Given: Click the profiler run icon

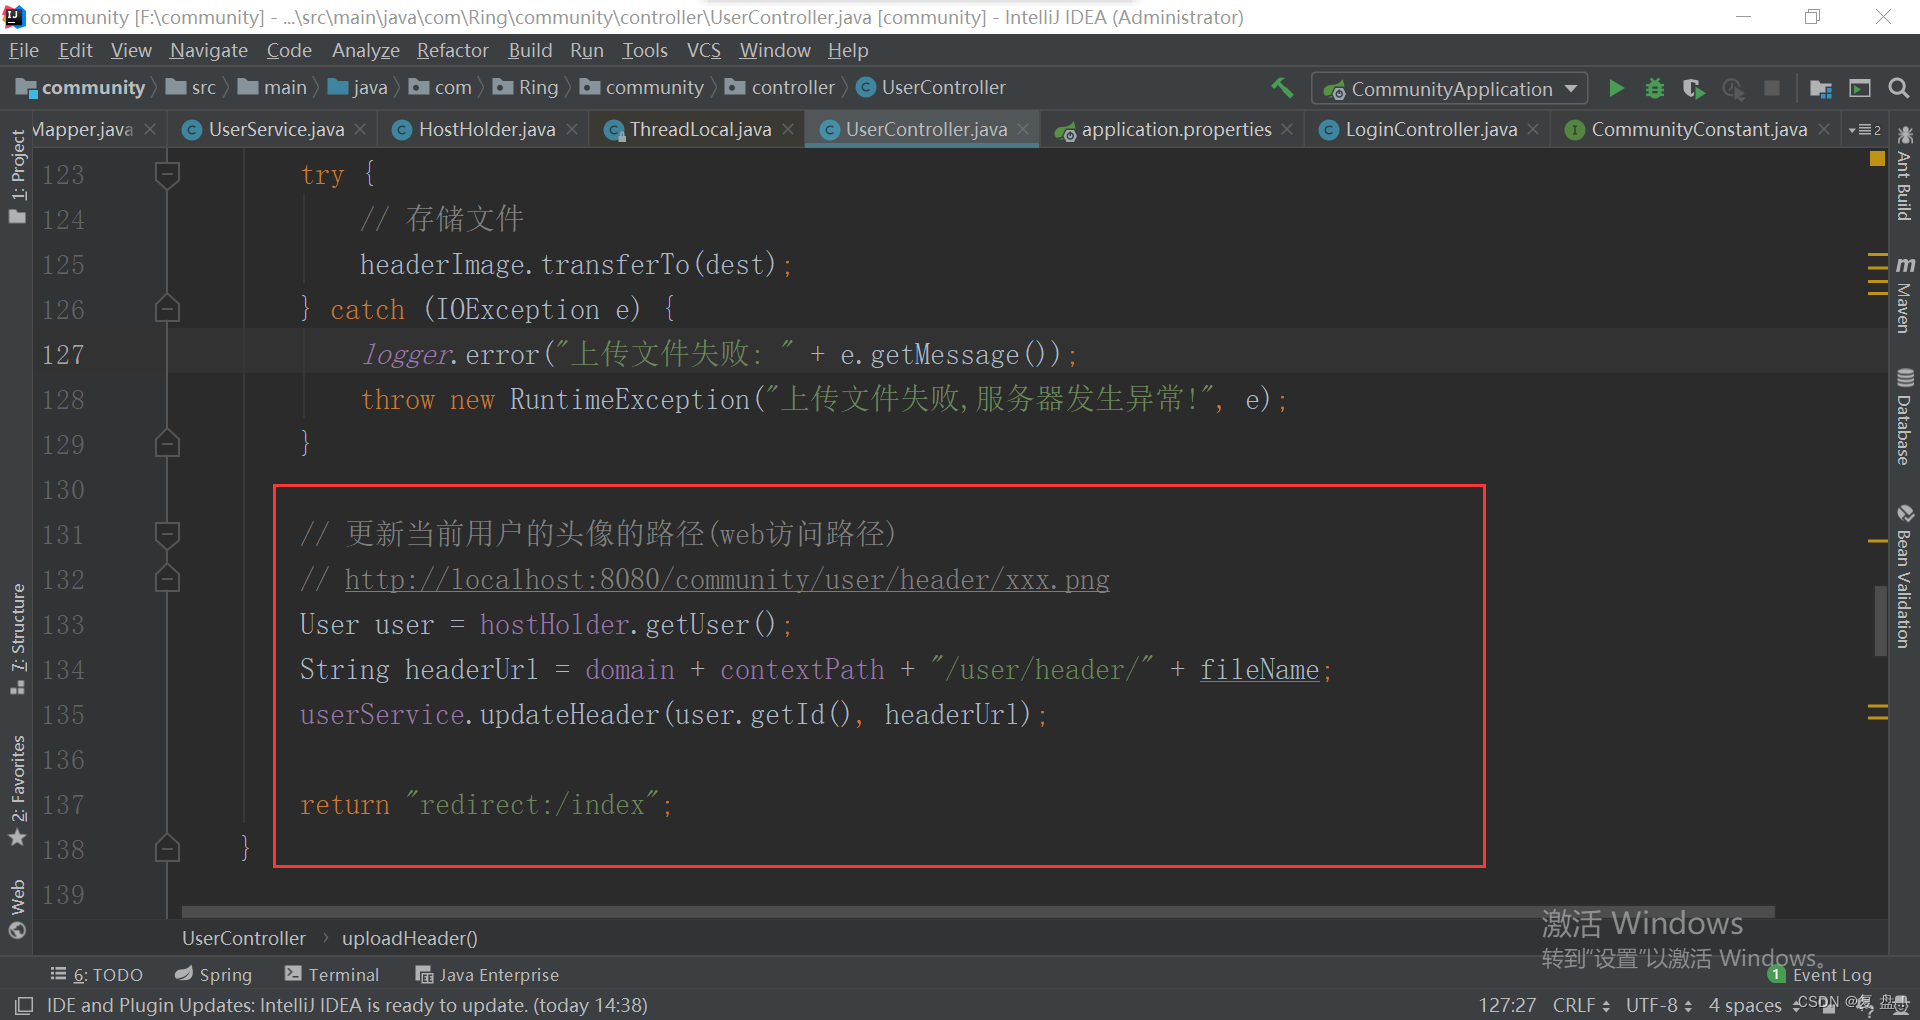Looking at the screenshot, I should coord(1733,88).
